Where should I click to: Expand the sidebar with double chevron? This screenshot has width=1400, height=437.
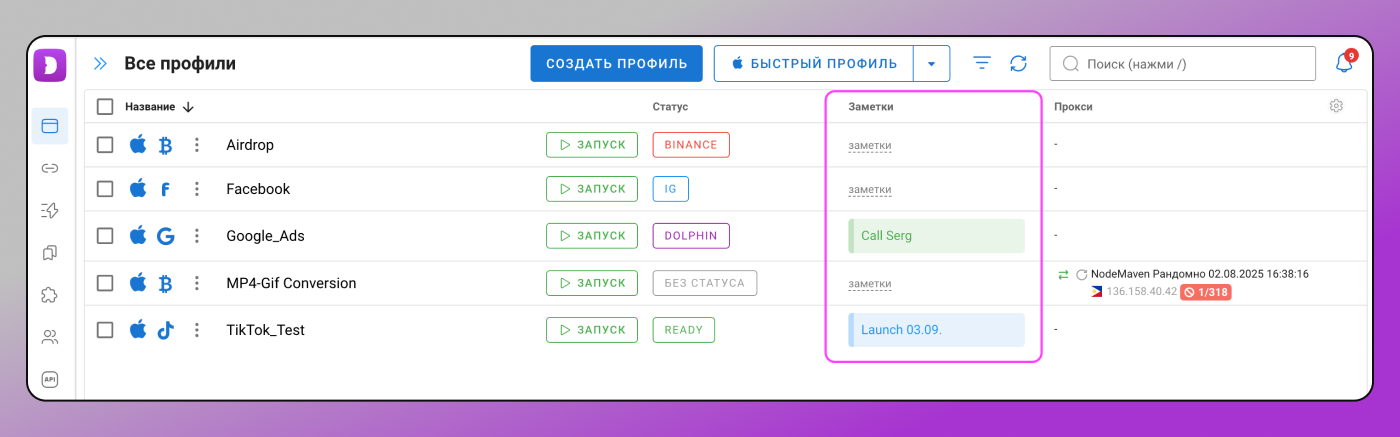(x=100, y=64)
